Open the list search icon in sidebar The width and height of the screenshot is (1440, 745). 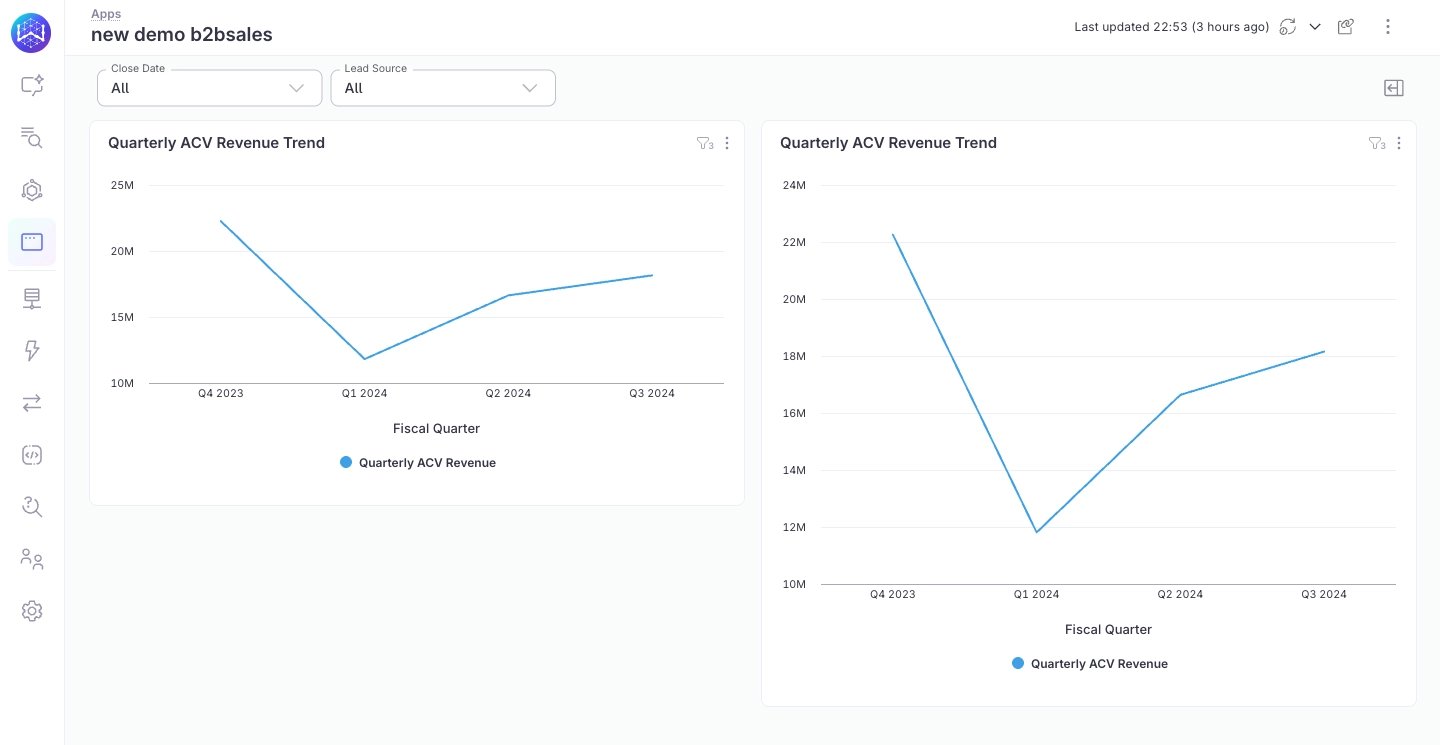pos(32,138)
